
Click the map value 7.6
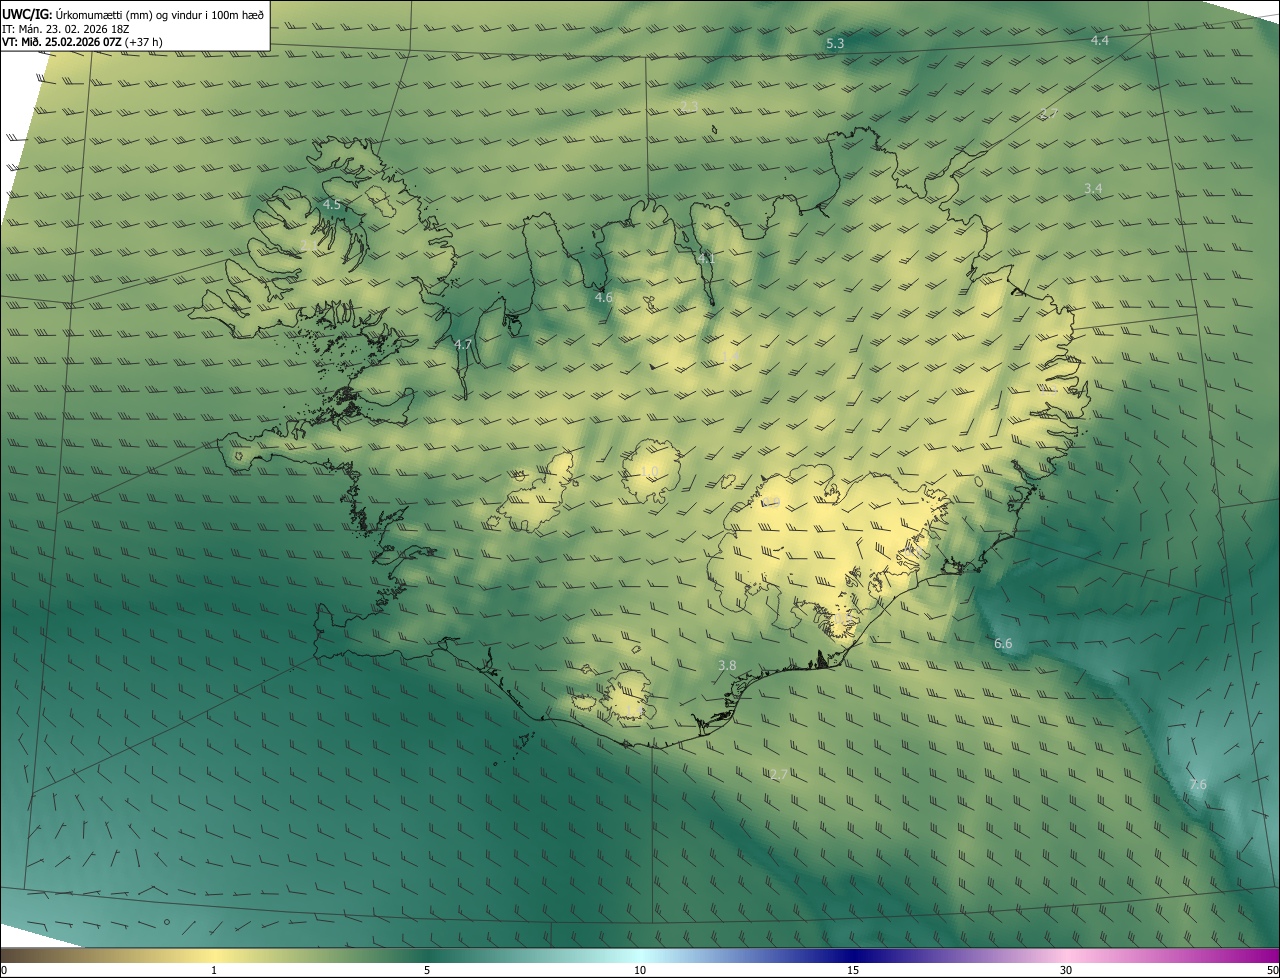coord(1197,785)
